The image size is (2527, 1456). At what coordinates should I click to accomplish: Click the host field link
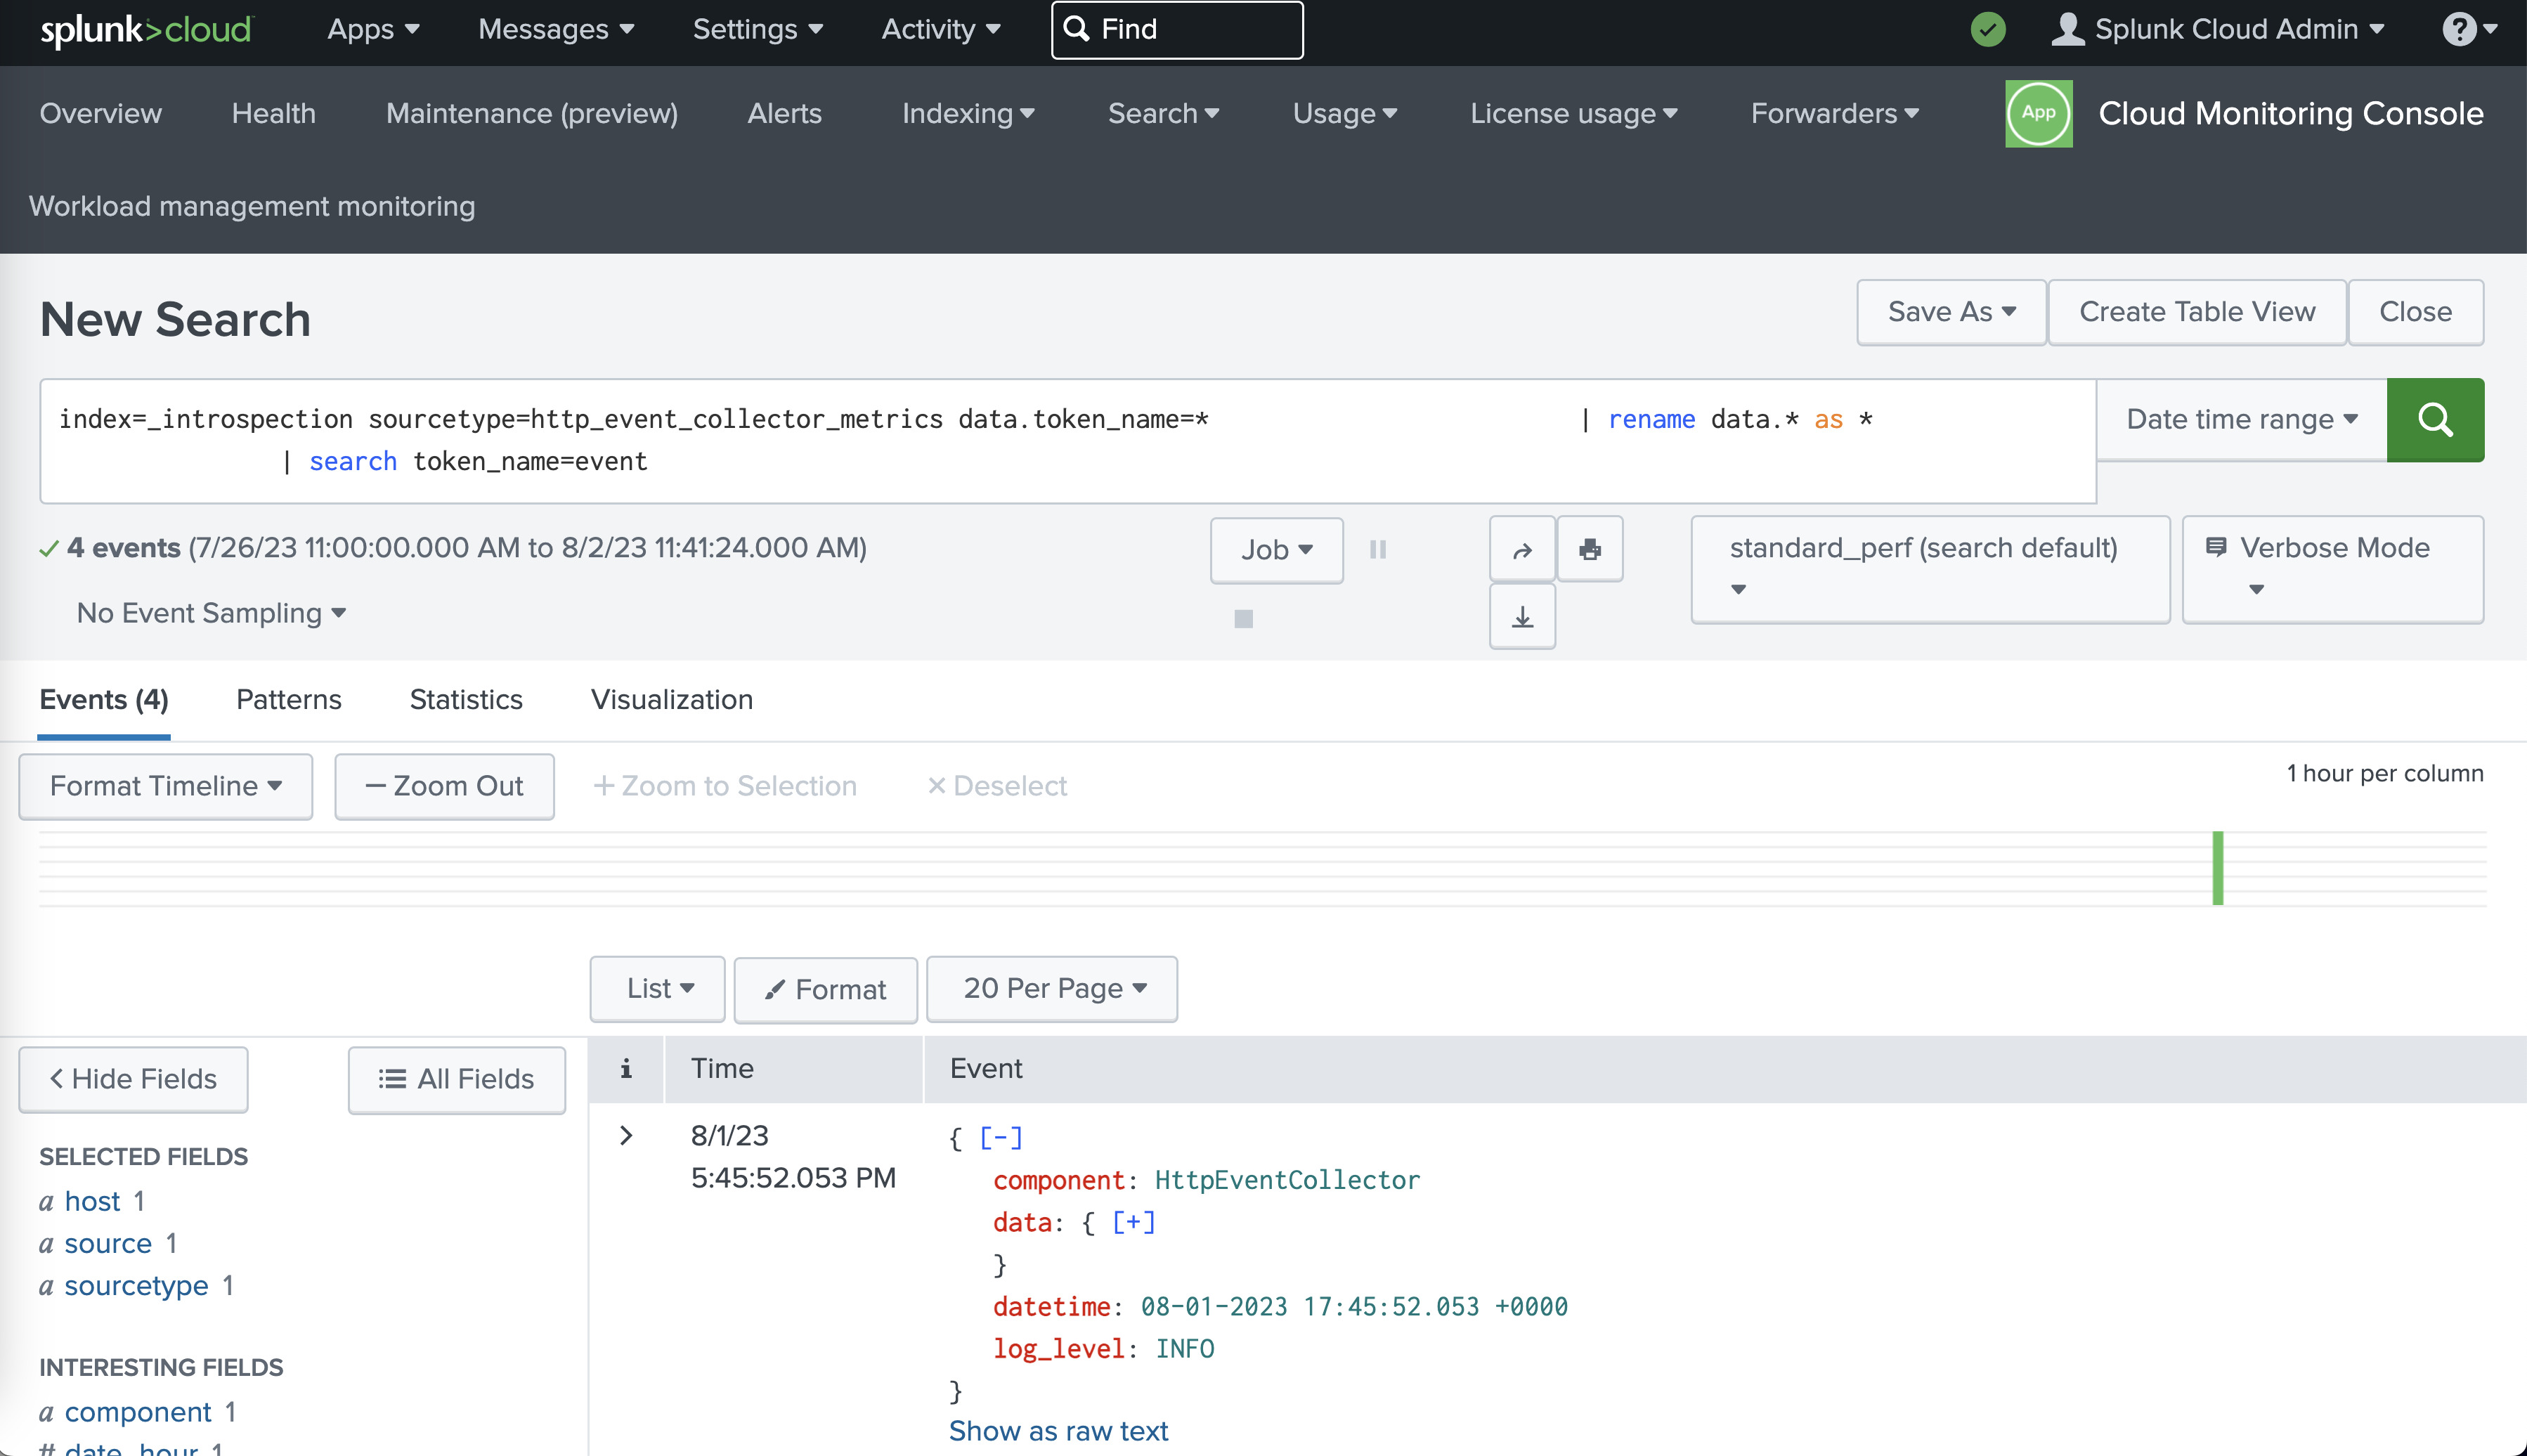coord(92,1201)
